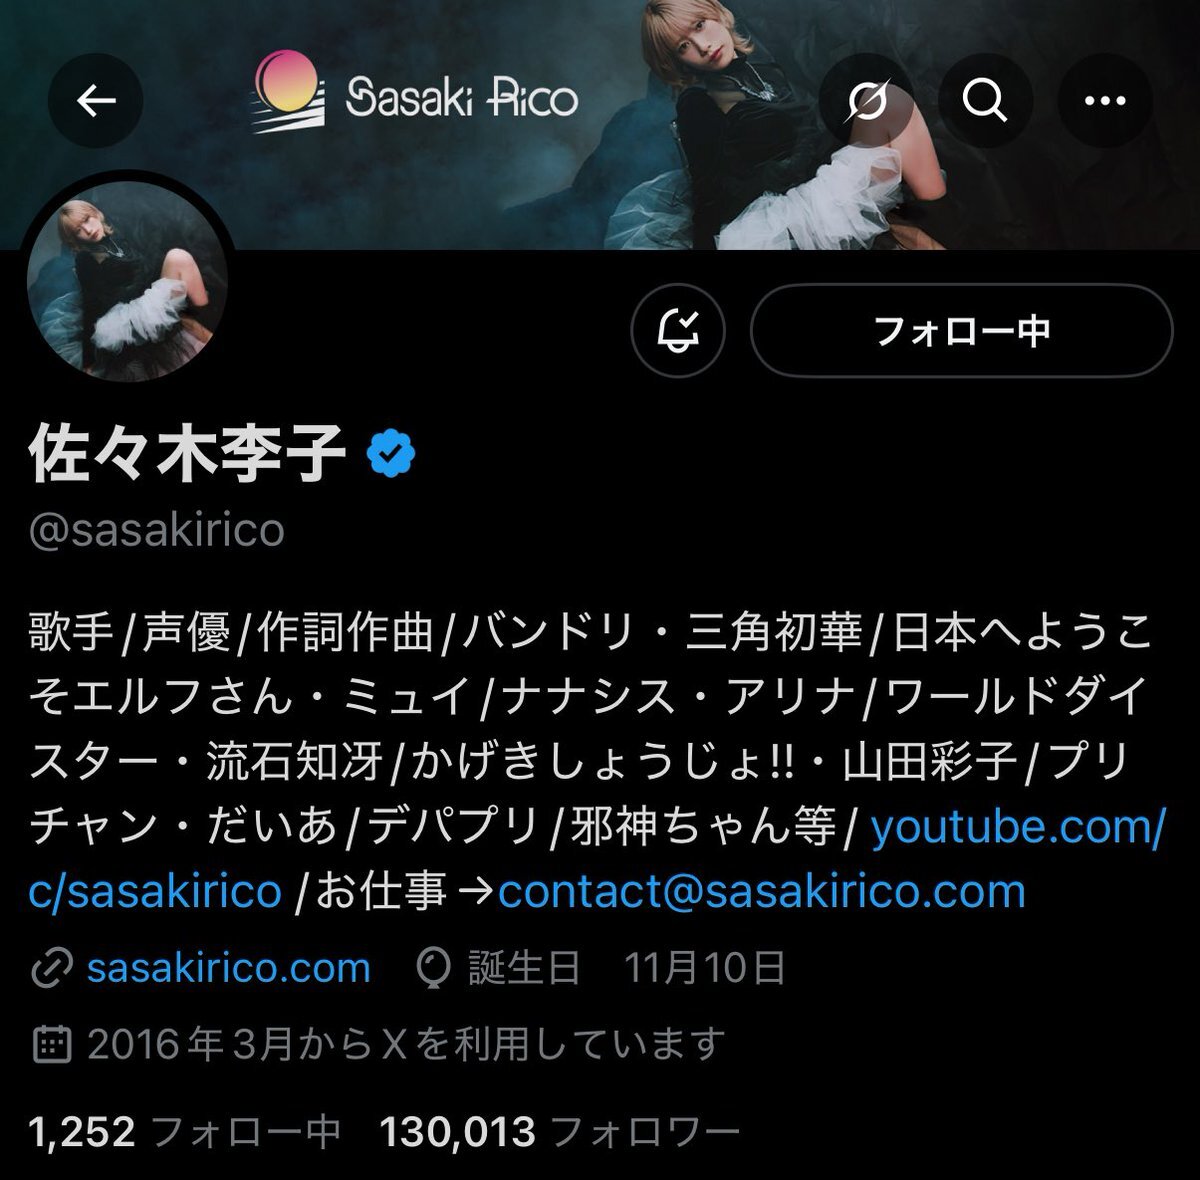The image size is (1200, 1180).
Task: Tap the 佐々木李子 display name
Action: click(x=188, y=453)
